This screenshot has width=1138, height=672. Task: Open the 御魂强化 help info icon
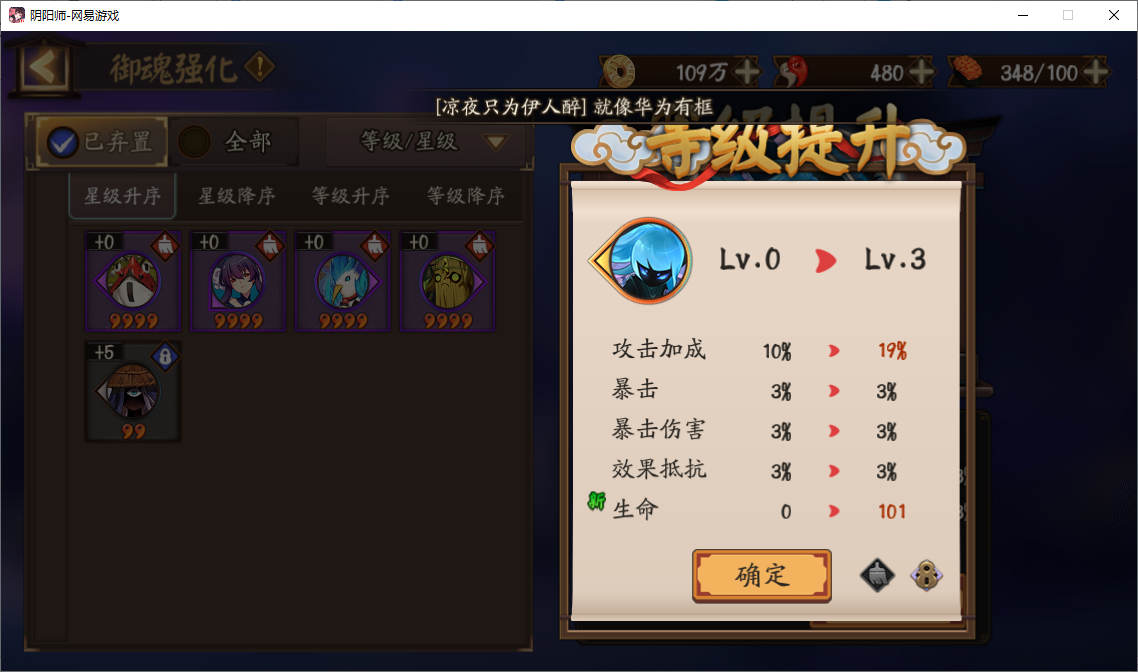[x=259, y=67]
